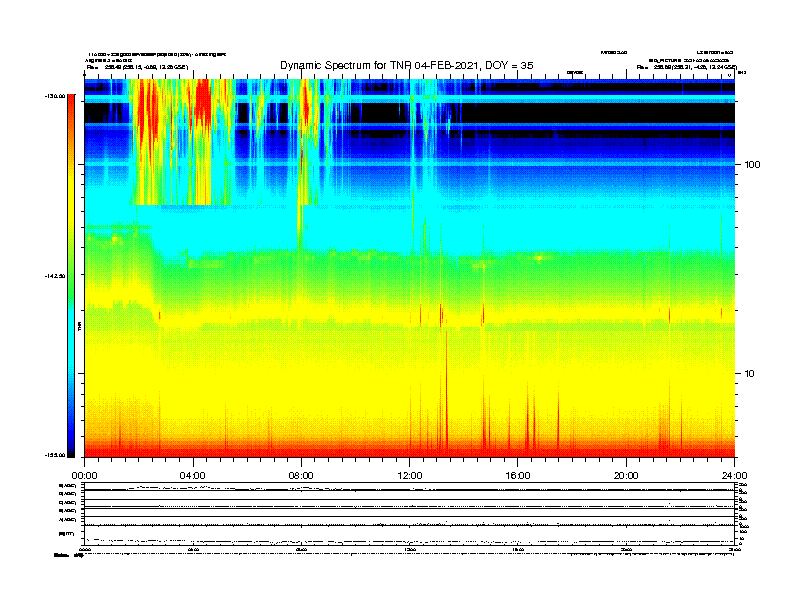Click the 10 frequency axis label

pyautogui.click(x=750, y=374)
